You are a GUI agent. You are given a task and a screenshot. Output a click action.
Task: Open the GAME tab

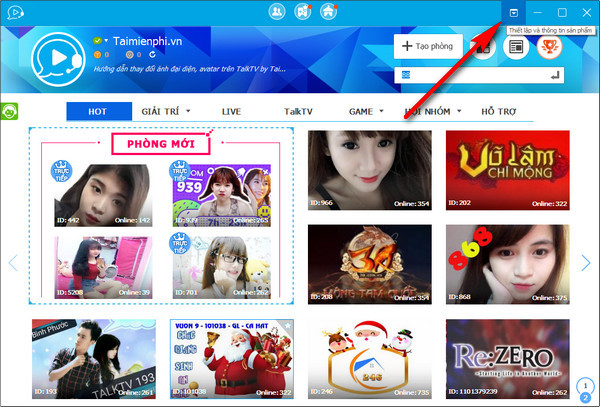click(x=360, y=111)
